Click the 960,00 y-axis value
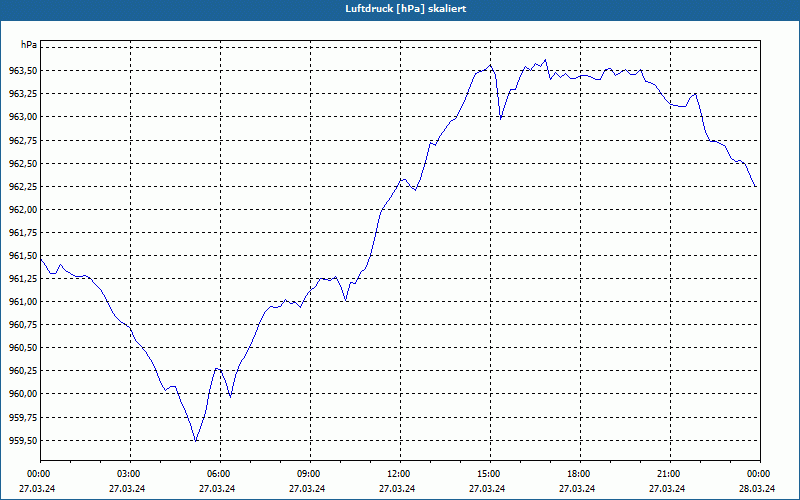Image resolution: width=800 pixels, height=500 pixels. 23,394
